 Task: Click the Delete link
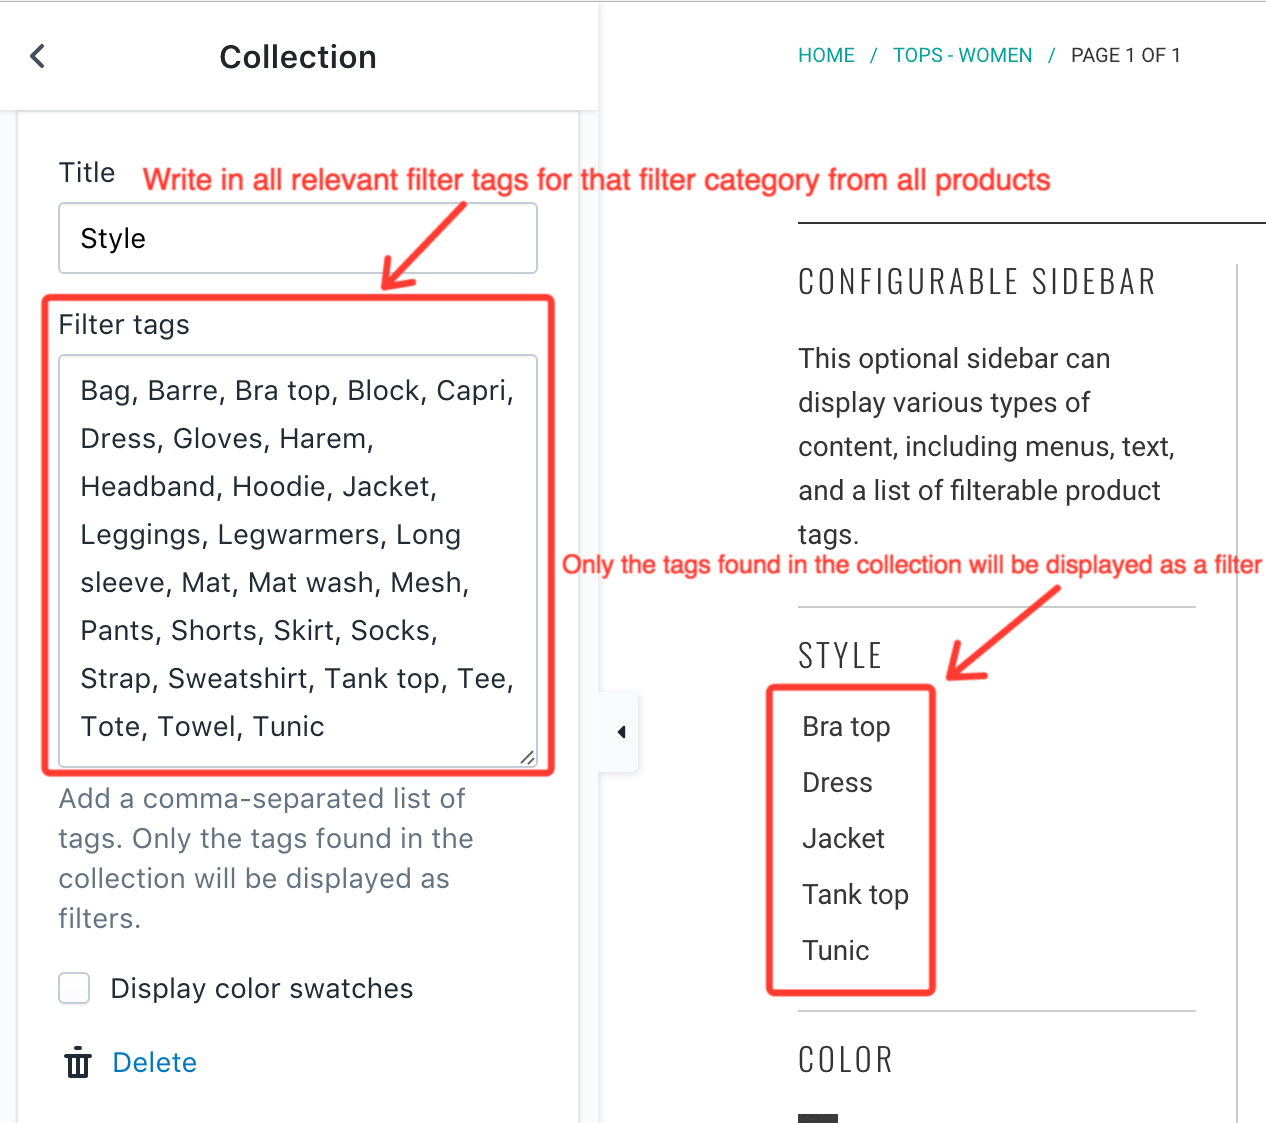[154, 1062]
